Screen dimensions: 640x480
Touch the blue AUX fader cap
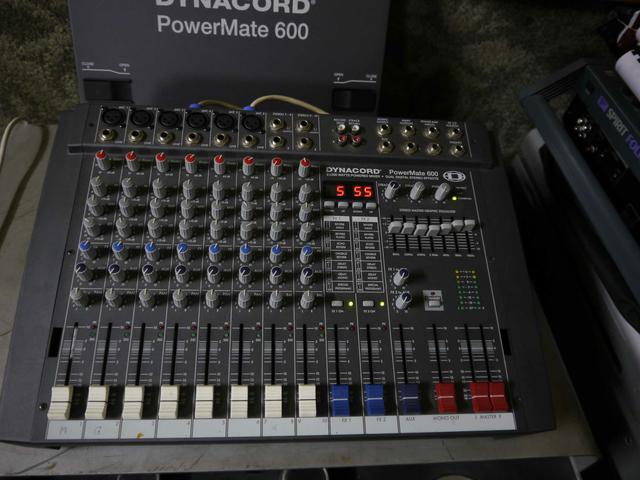pyautogui.click(x=408, y=398)
